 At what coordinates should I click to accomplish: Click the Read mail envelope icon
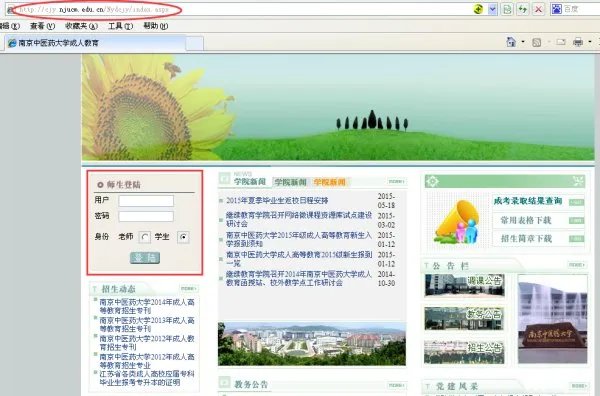point(561,42)
